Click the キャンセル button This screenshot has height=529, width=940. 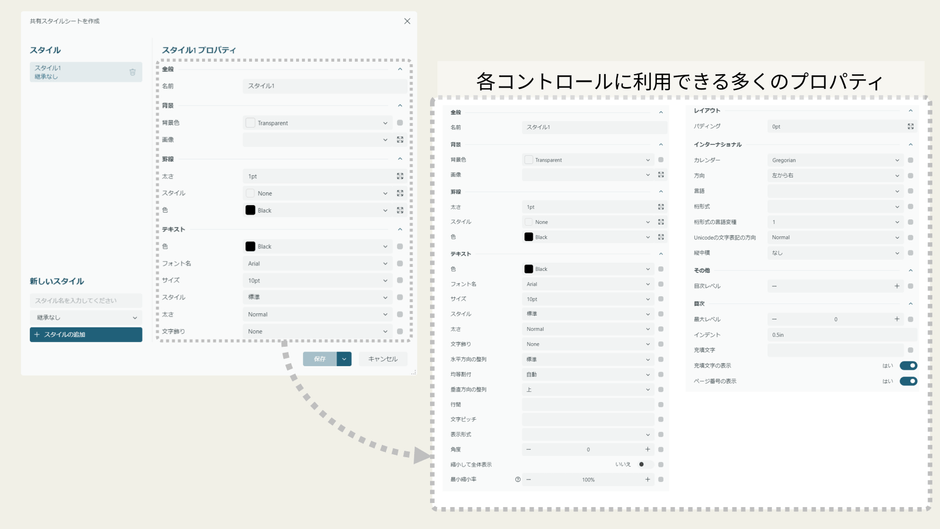coord(383,359)
